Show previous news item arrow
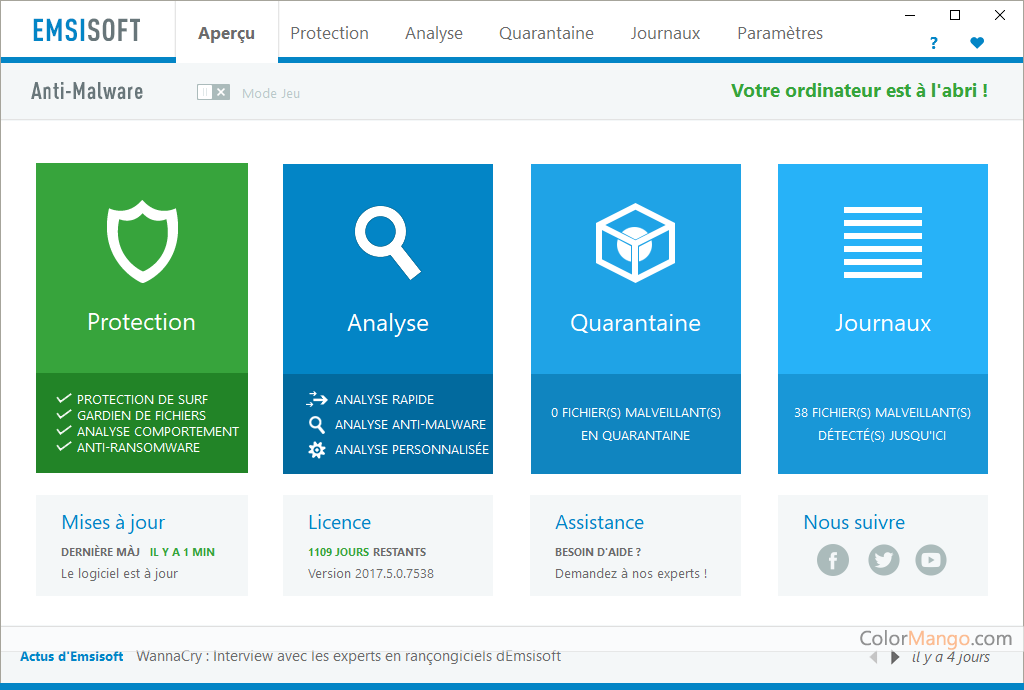 [874, 657]
